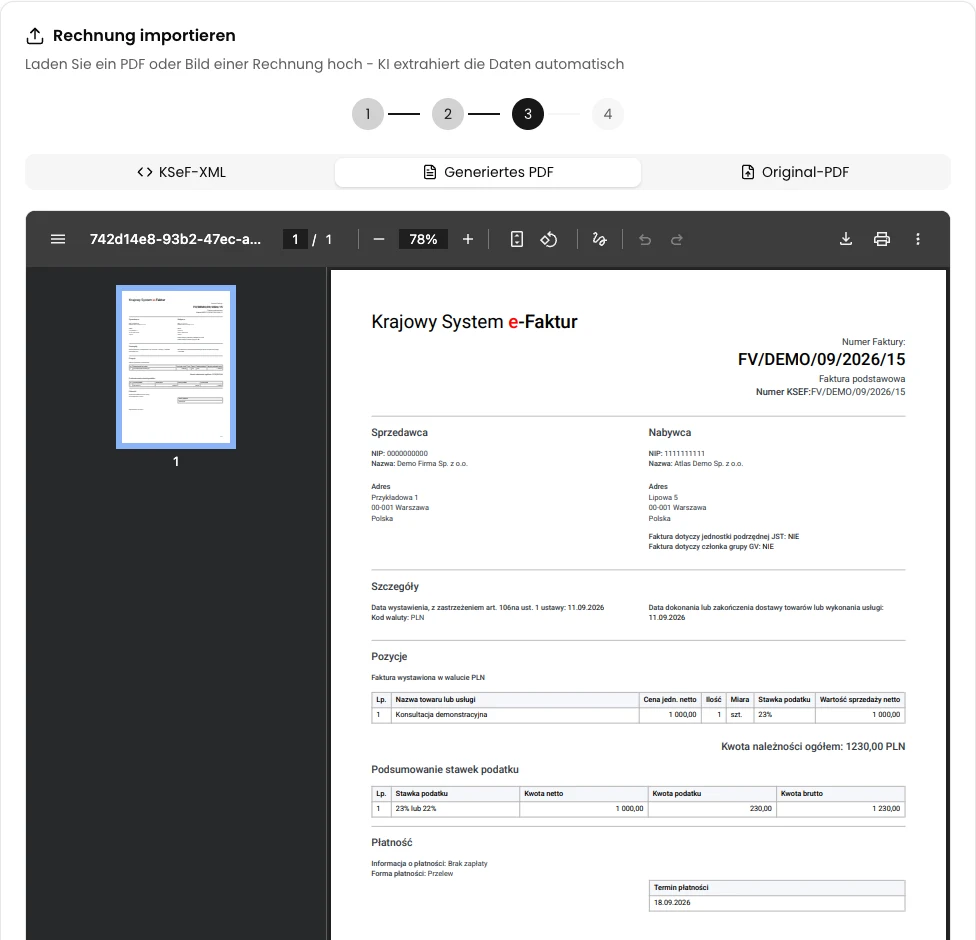This screenshot has width=976, height=940.
Task: Click the upload icon beside Rechnung importieren
Action: 35,36
